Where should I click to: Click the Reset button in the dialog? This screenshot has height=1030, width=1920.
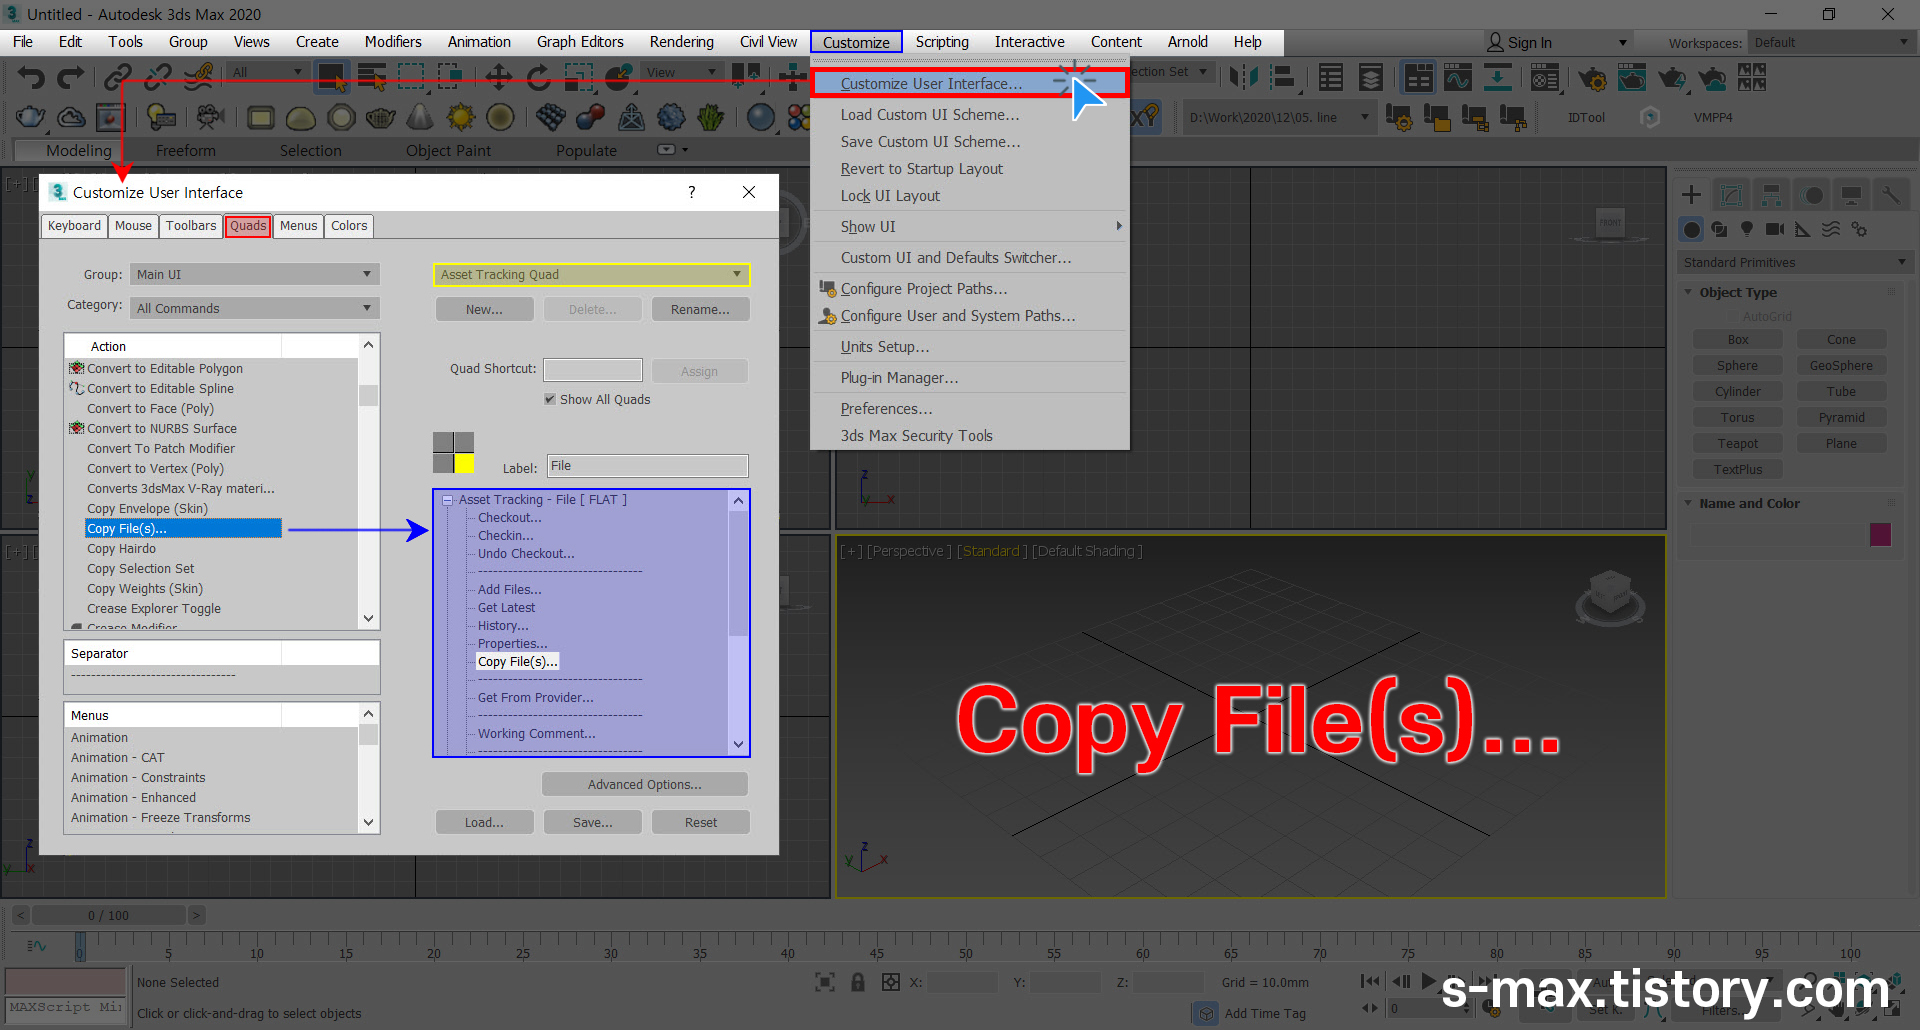pos(700,822)
